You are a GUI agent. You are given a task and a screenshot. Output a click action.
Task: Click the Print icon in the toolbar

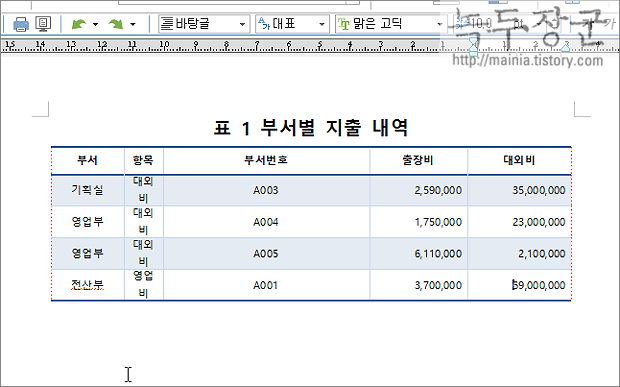click(21, 25)
